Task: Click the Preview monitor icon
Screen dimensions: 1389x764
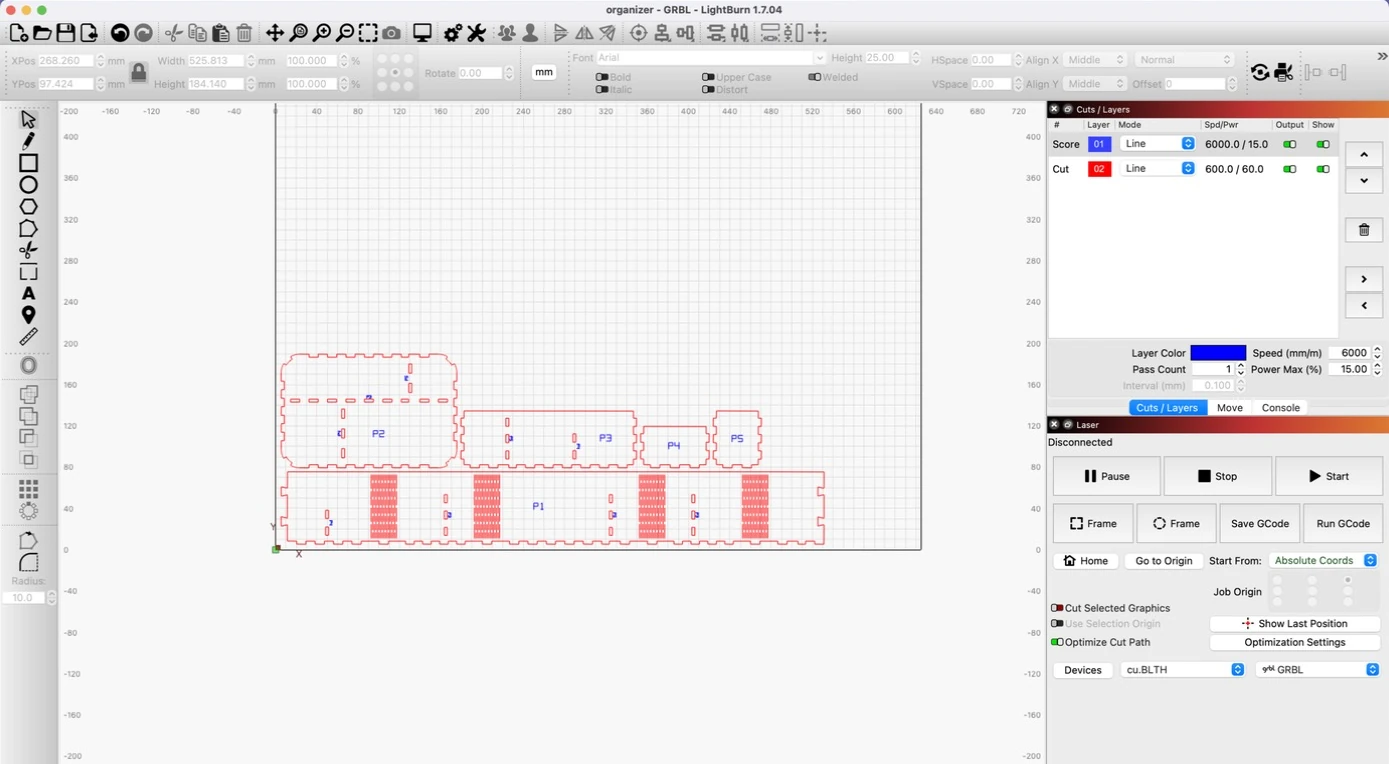Action: click(x=422, y=33)
